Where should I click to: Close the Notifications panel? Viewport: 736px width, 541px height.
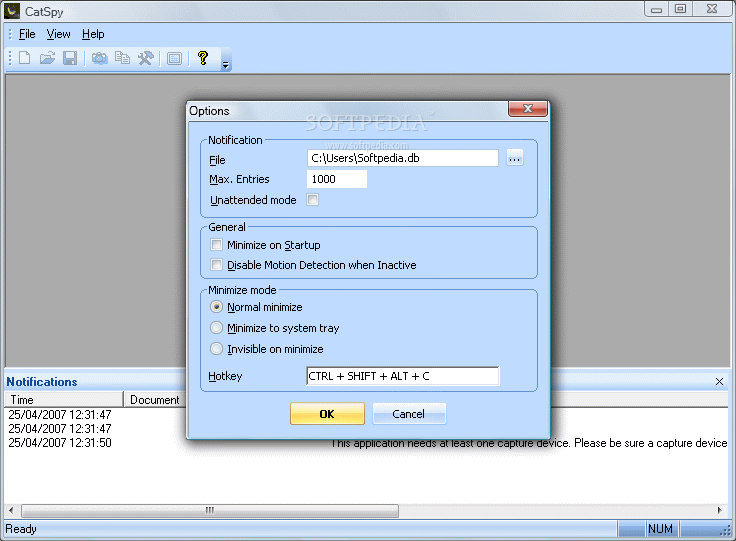[719, 381]
